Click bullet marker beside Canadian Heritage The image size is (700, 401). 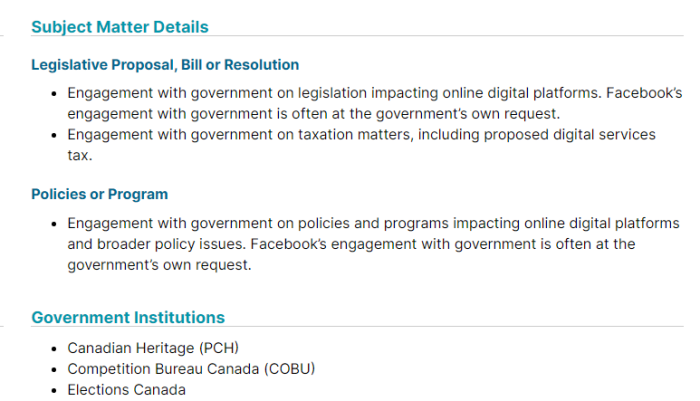54,348
